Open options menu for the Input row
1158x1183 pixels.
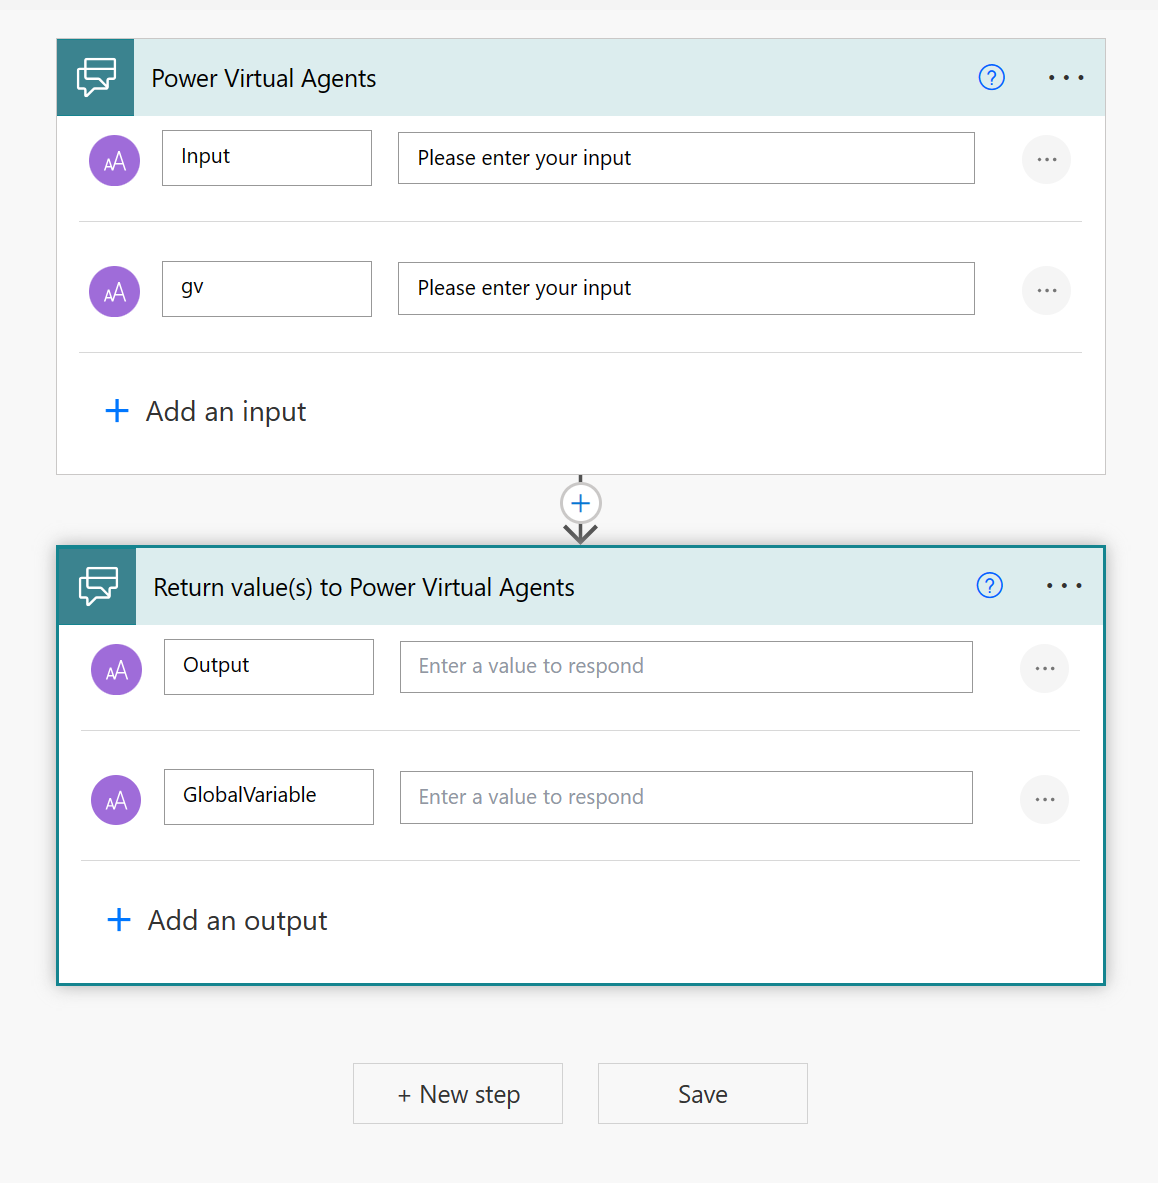1046,159
